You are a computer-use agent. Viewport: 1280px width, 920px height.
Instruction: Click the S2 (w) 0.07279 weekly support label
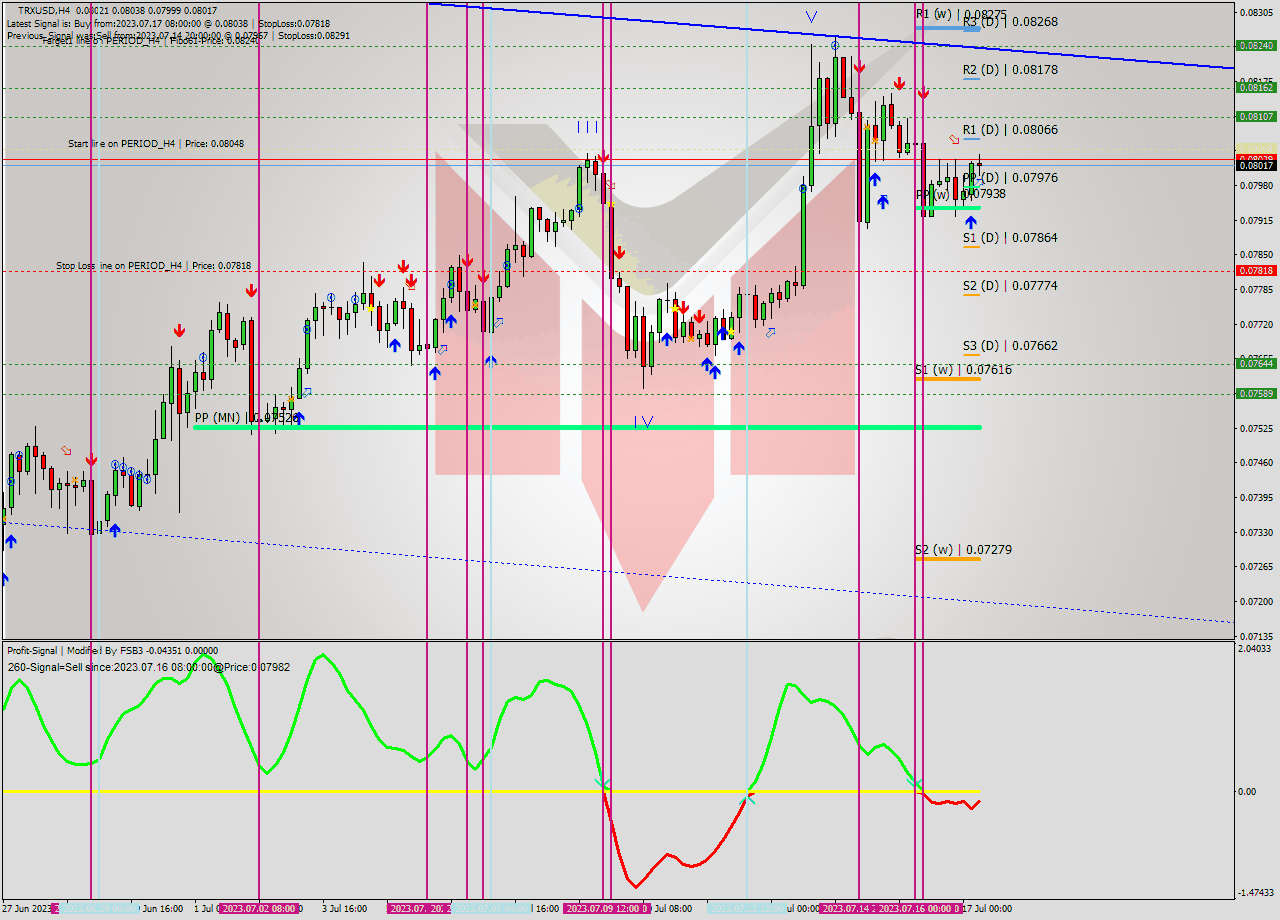point(963,550)
